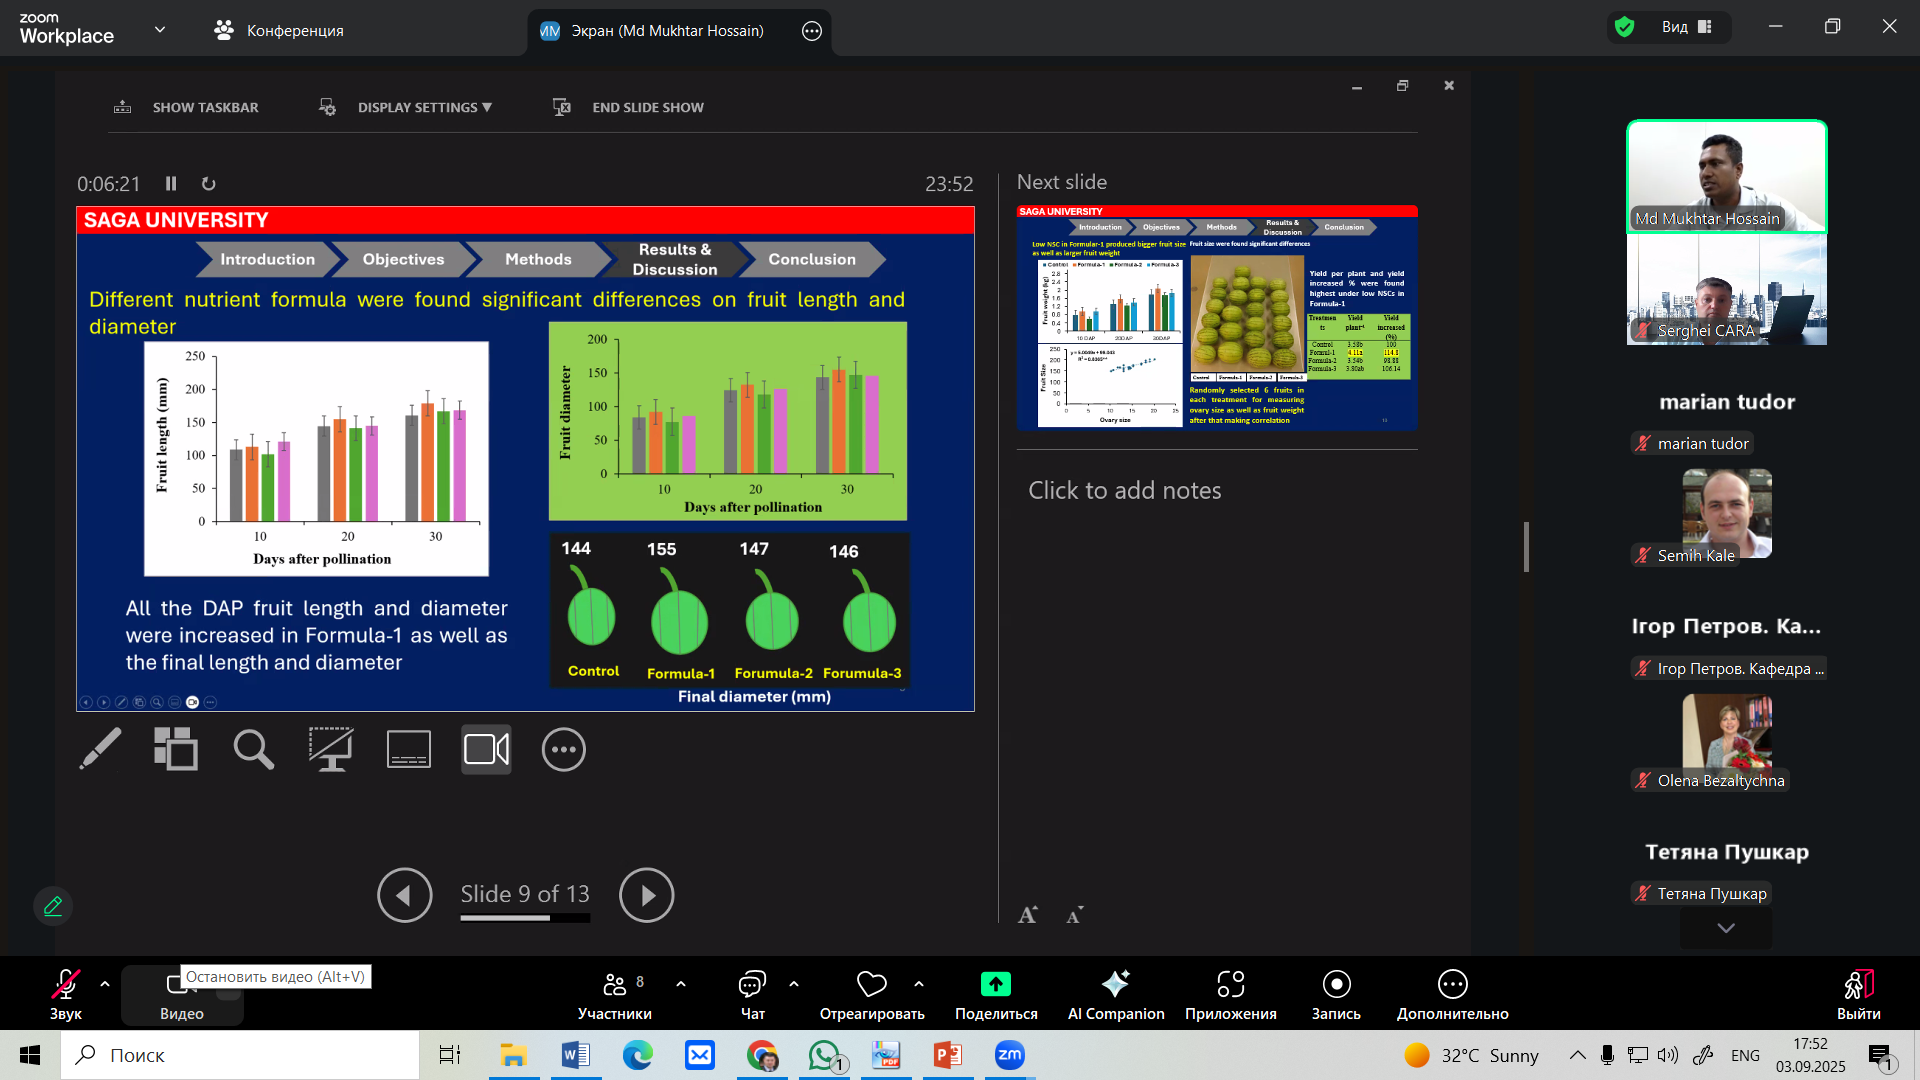Open AI Companion
1920x1080 pixels.
1115,995
